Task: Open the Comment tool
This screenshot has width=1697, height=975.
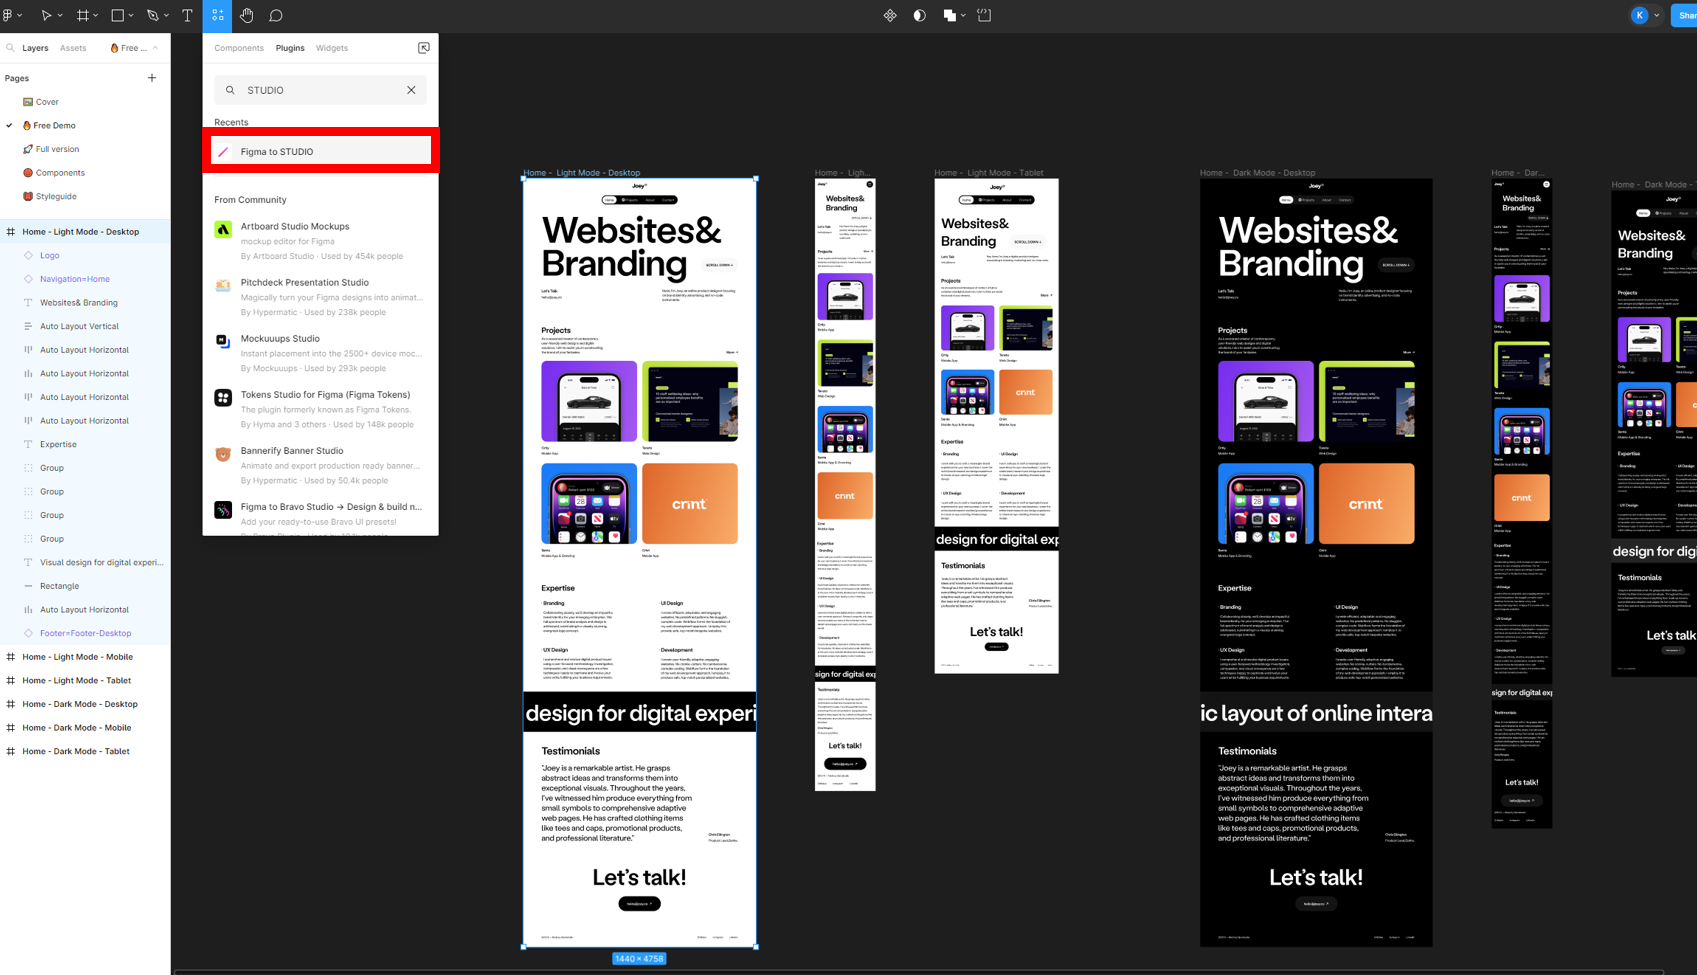Action: pos(276,15)
